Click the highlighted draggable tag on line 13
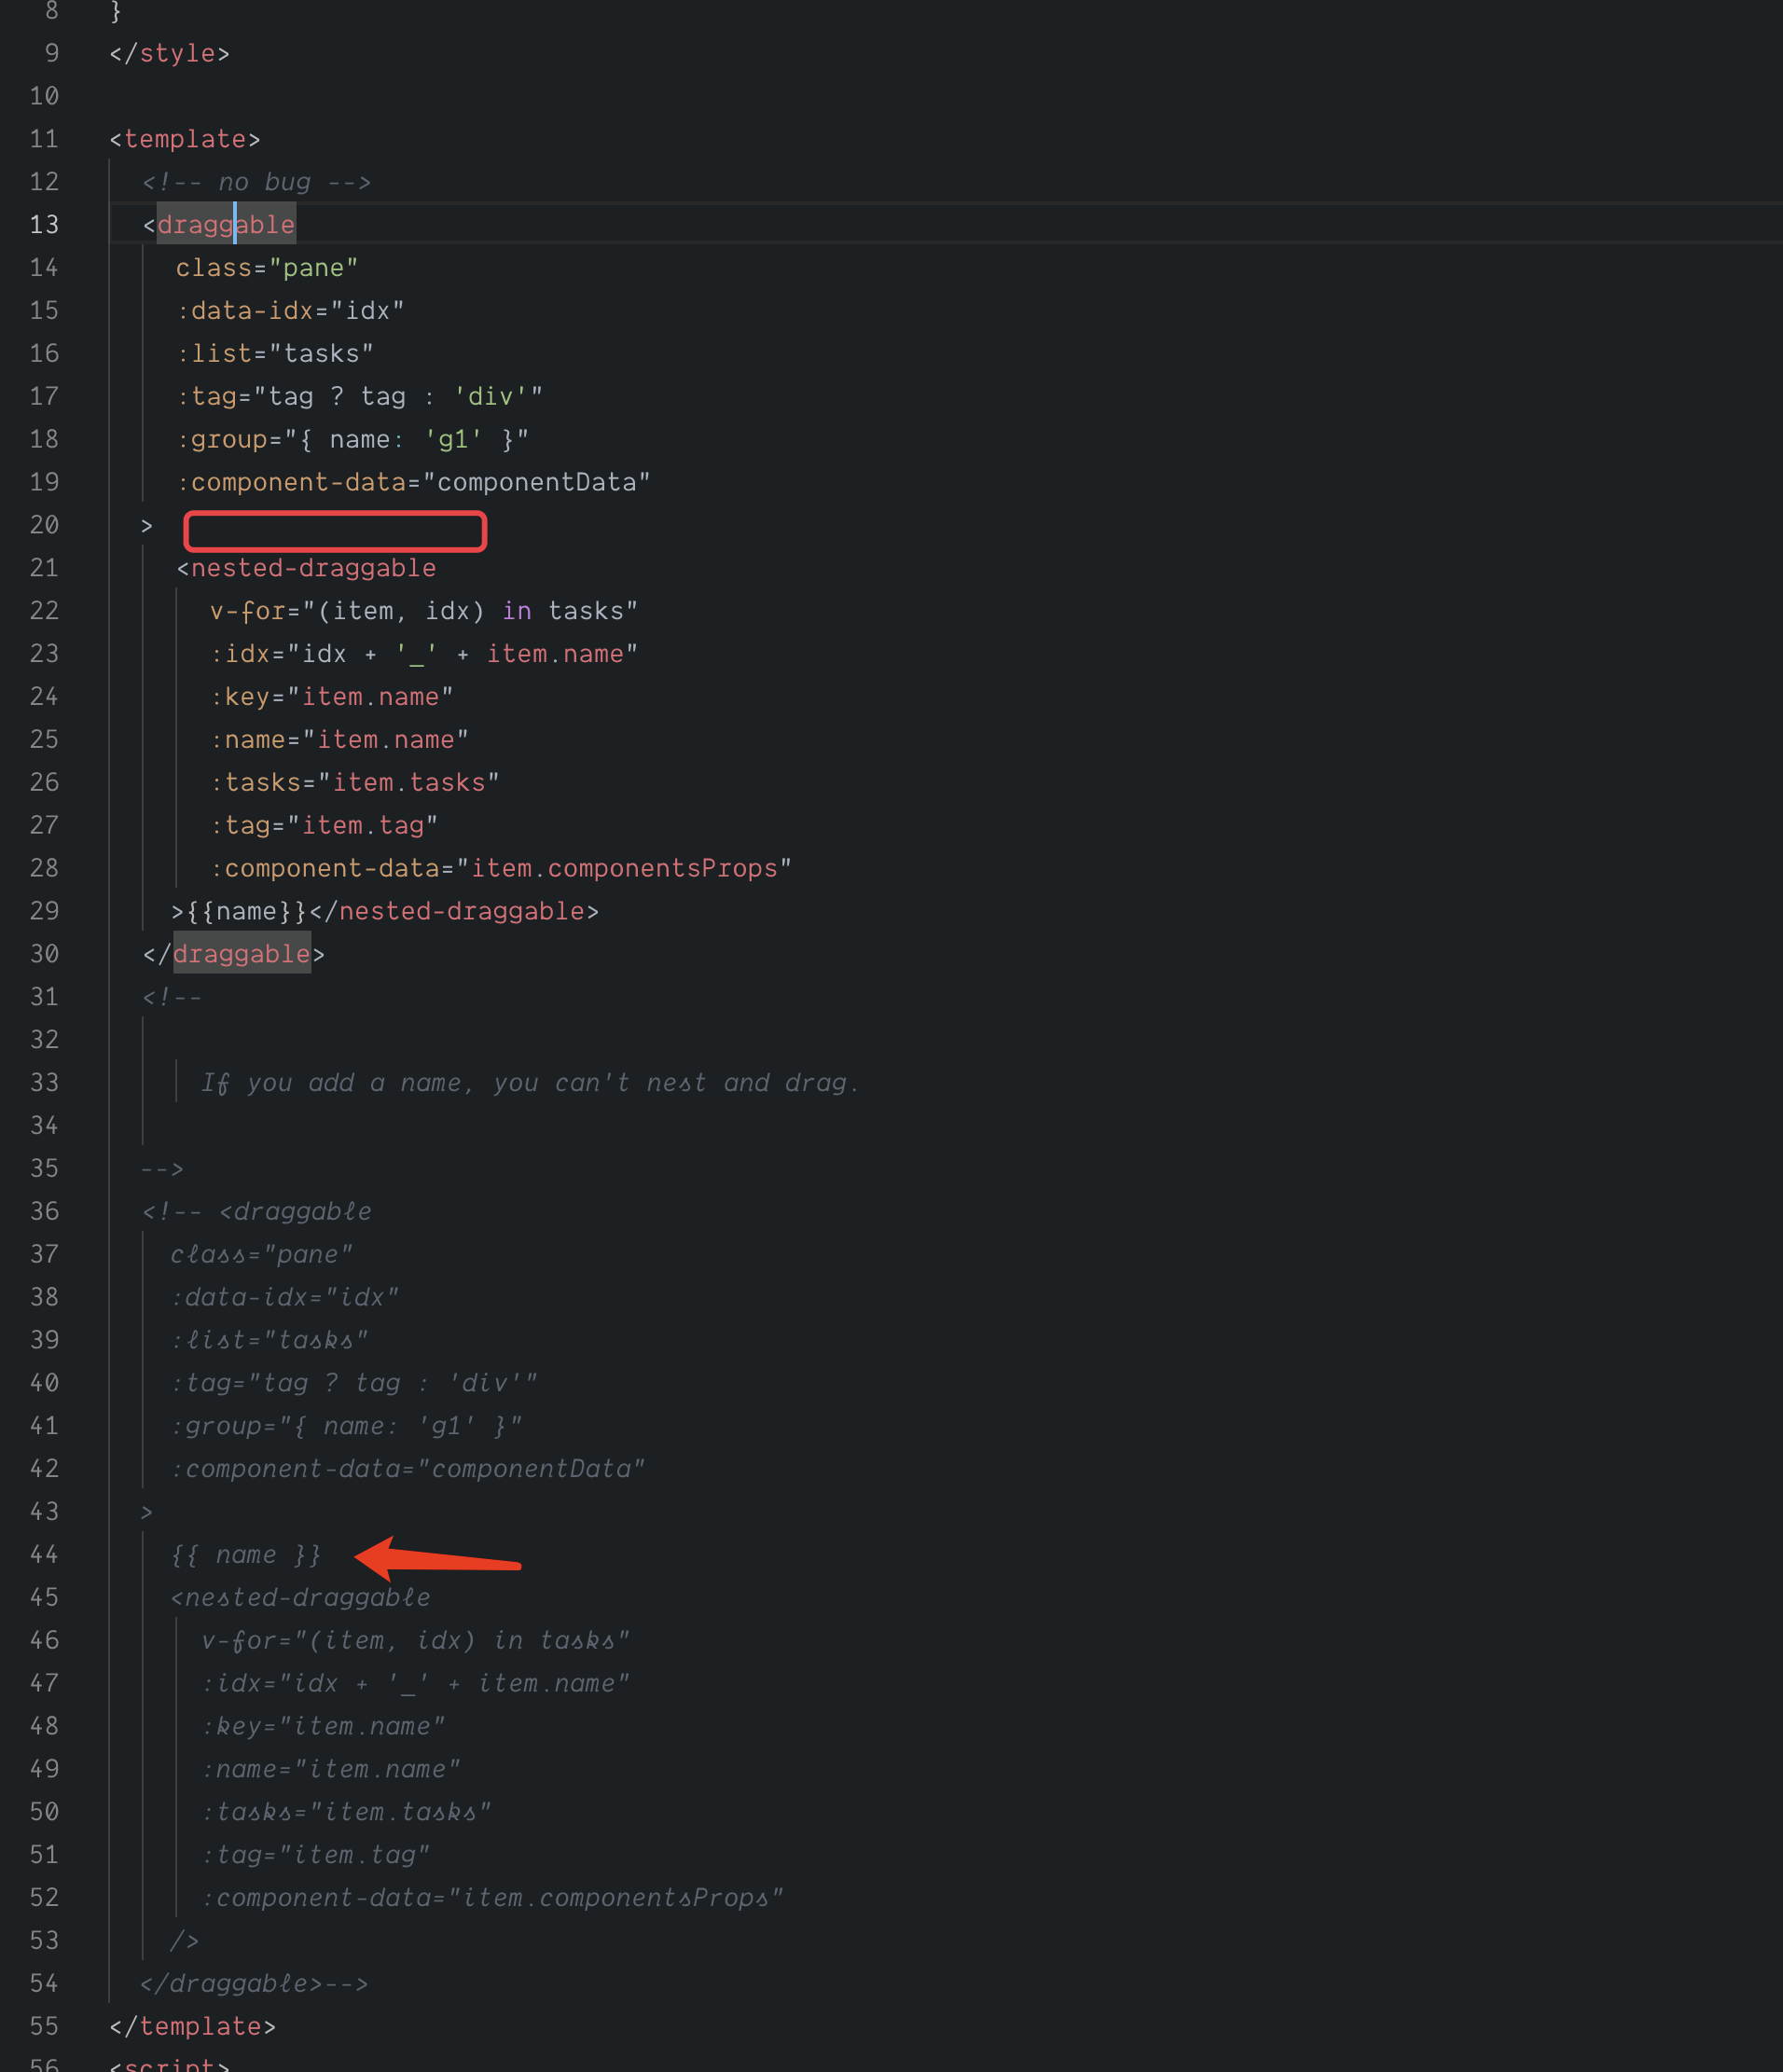The height and width of the screenshot is (2072, 1783). (225, 224)
